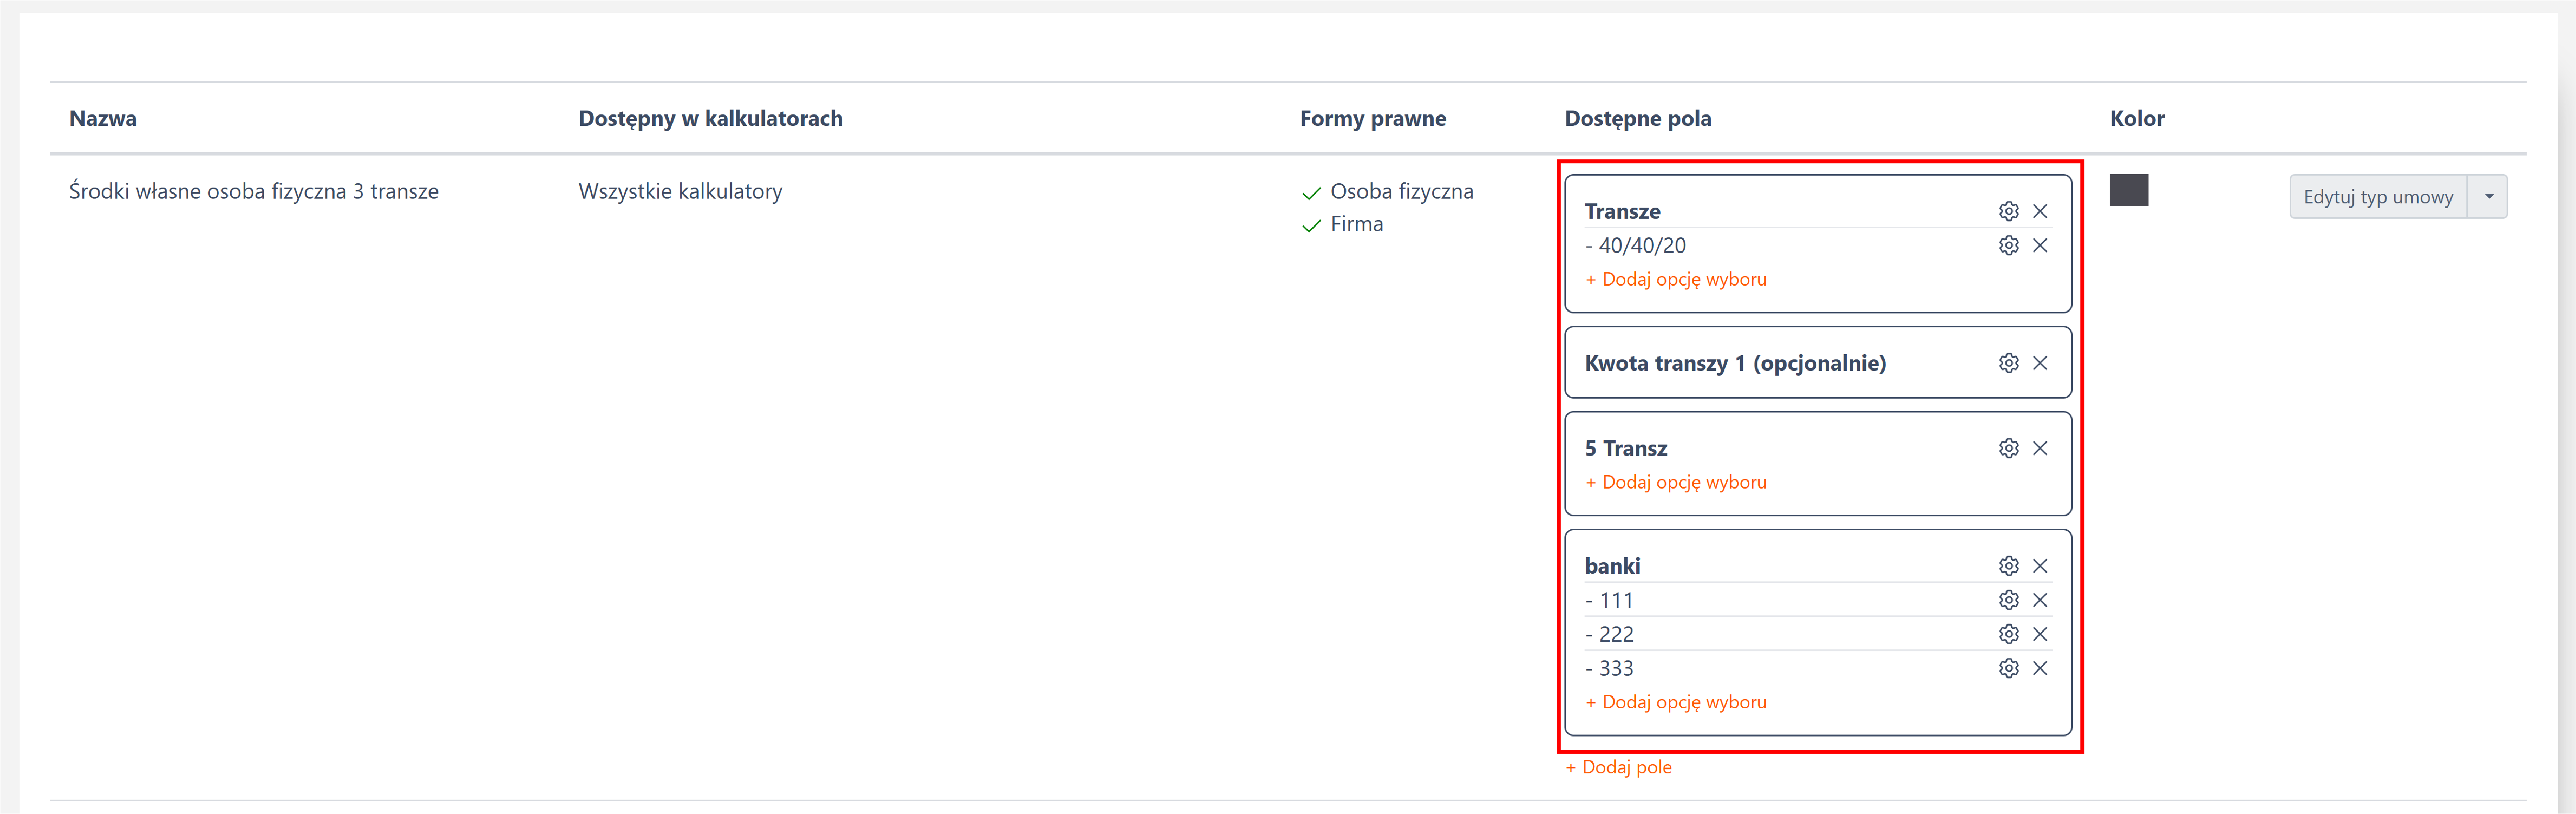Delete the 111 option from banki
Viewport: 2576px width, 814px height.
pyautogui.click(x=2040, y=600)
